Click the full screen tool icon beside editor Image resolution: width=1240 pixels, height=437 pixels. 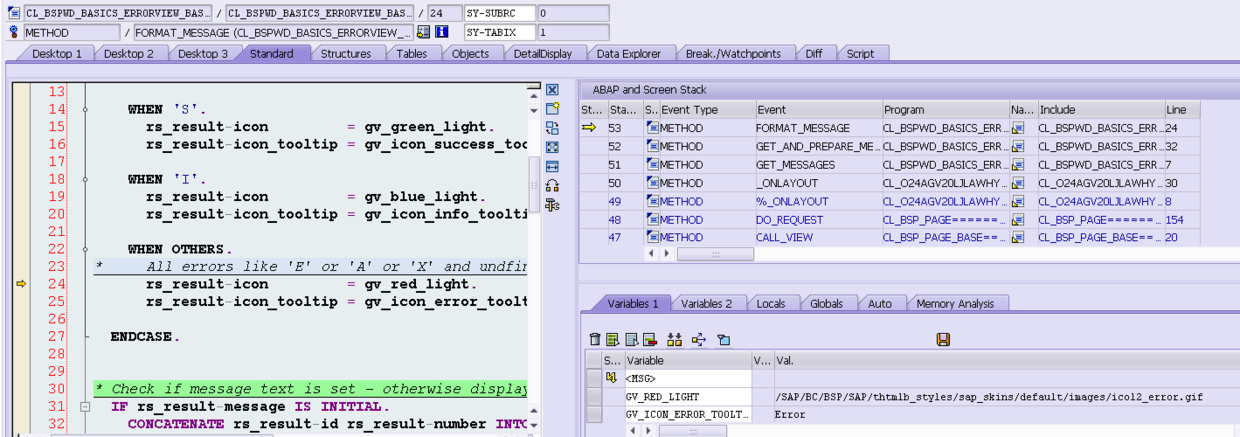[552, 147]
